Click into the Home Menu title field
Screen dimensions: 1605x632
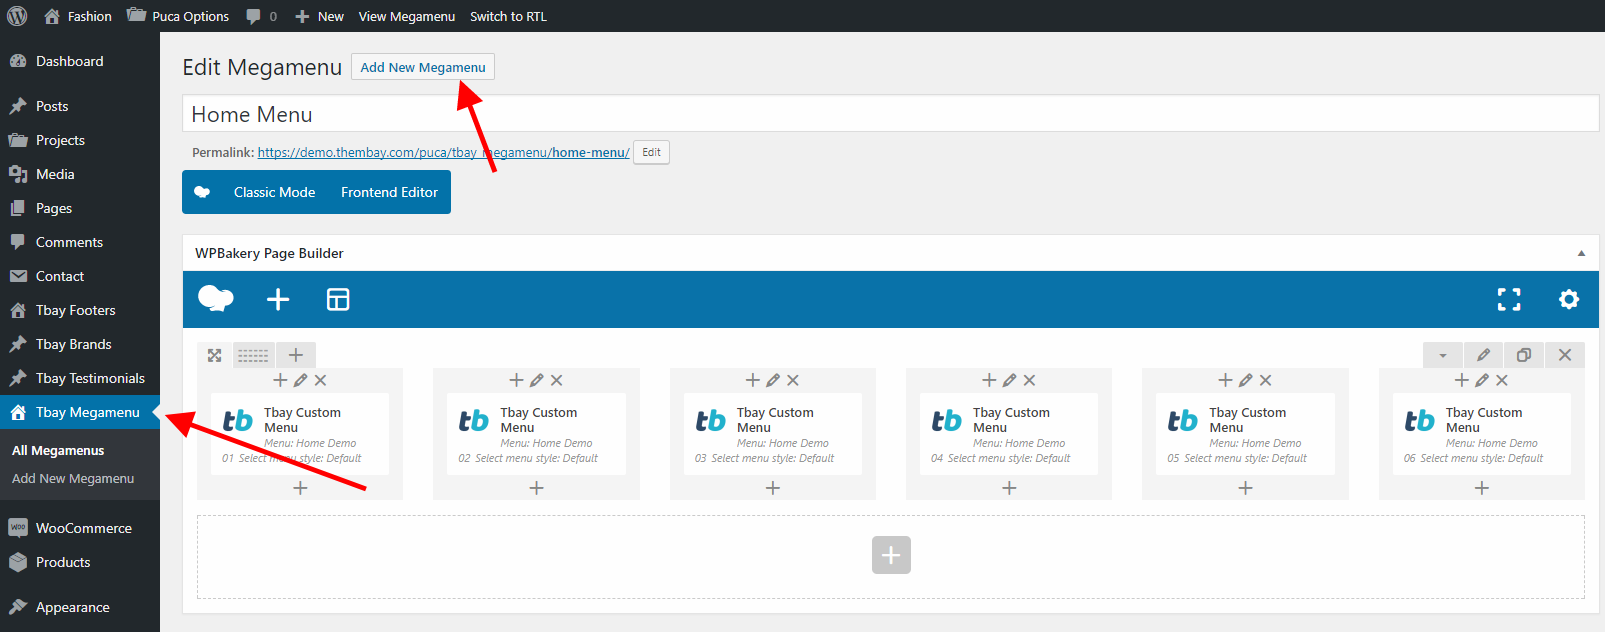click(x=890, y=114)
